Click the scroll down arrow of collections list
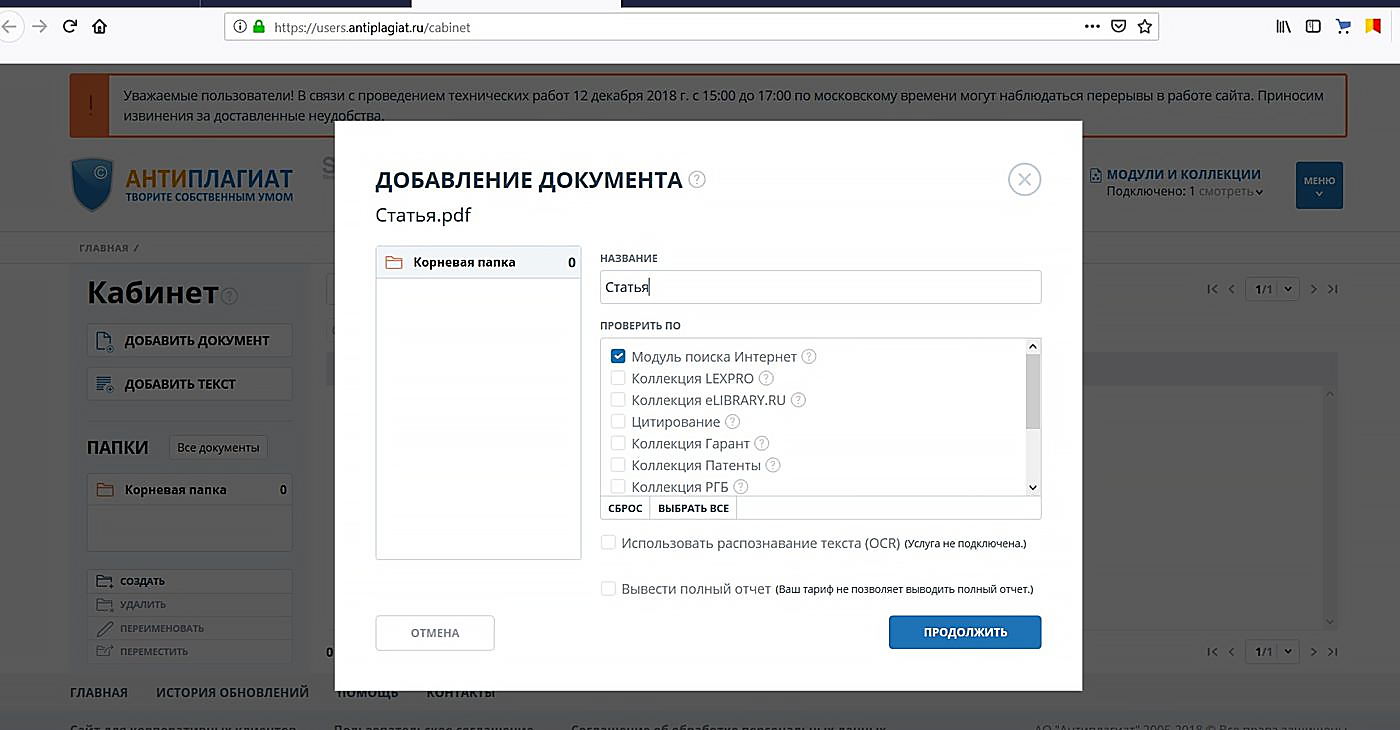This screenshot has width=1400, height=730. (x=1033, y=487)
